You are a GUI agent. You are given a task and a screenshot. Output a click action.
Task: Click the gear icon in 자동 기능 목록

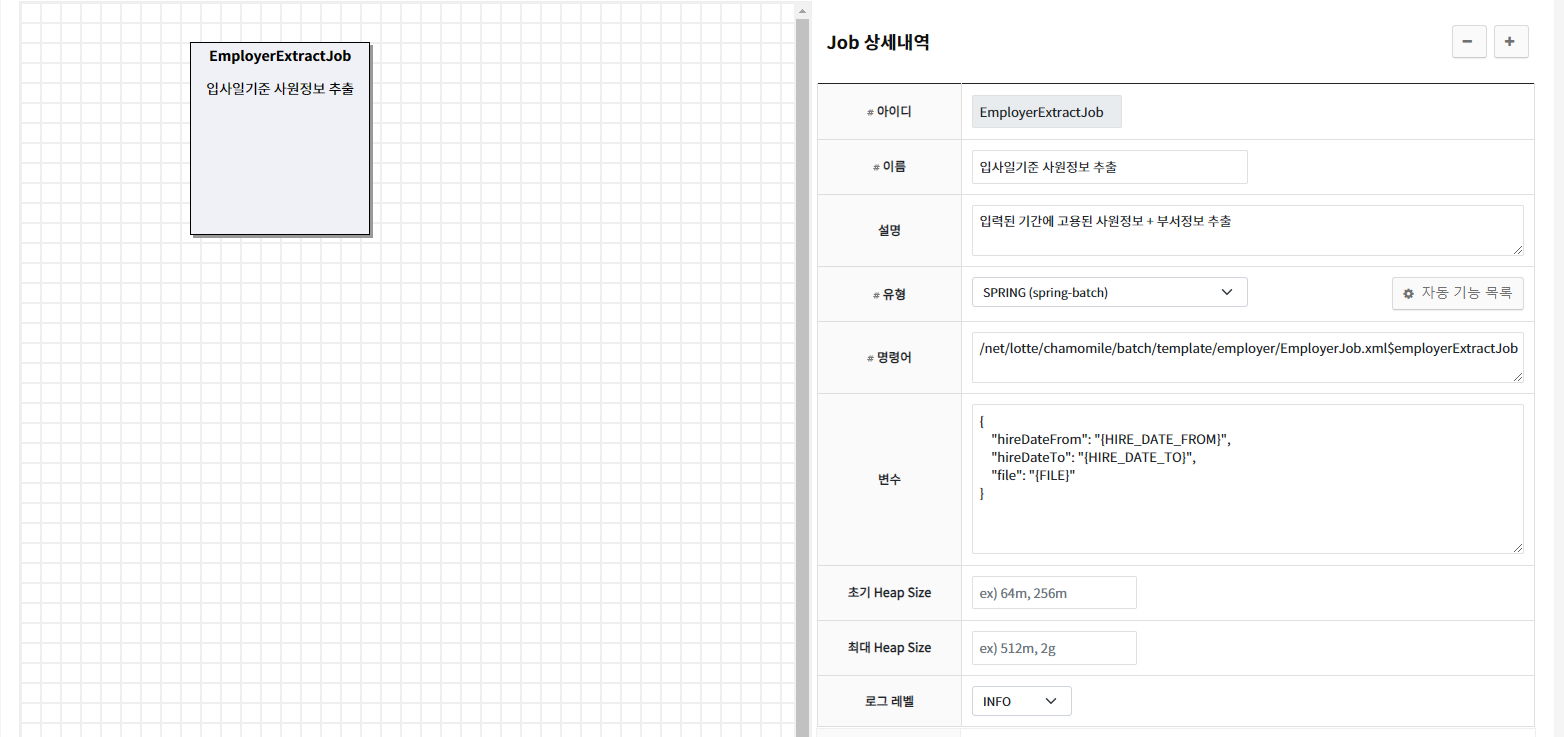point(1409,294)
